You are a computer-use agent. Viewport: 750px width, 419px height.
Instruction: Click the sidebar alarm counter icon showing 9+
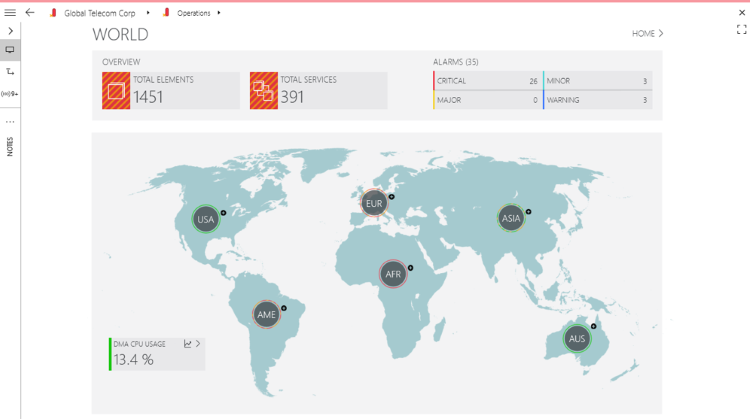(10, 93)
